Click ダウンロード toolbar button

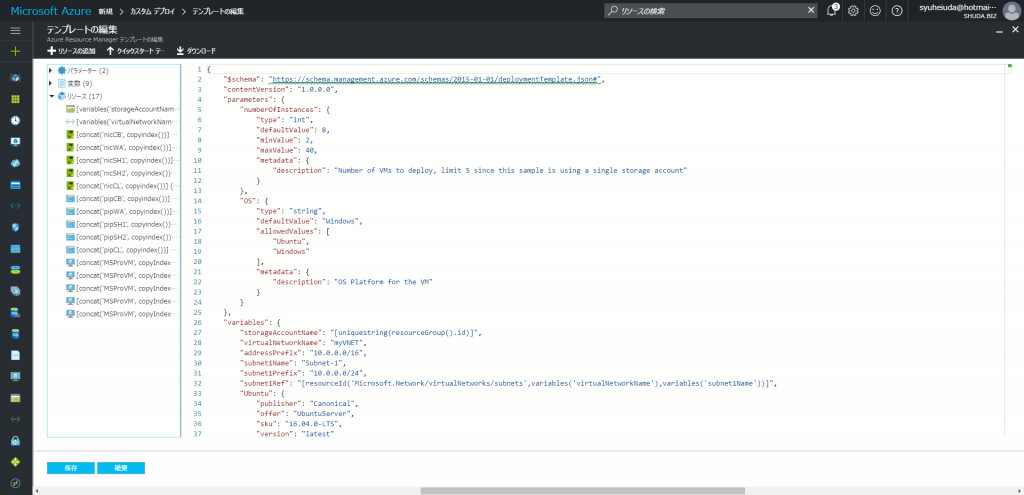tap(196, 51)
